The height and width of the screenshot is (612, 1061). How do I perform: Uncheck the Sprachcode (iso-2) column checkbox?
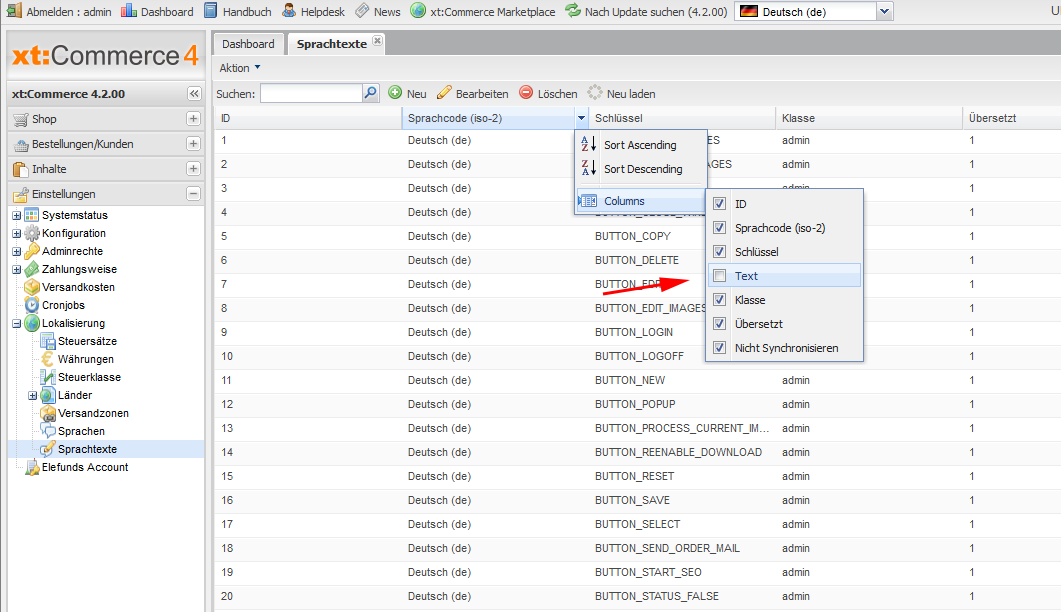point(719,227)
